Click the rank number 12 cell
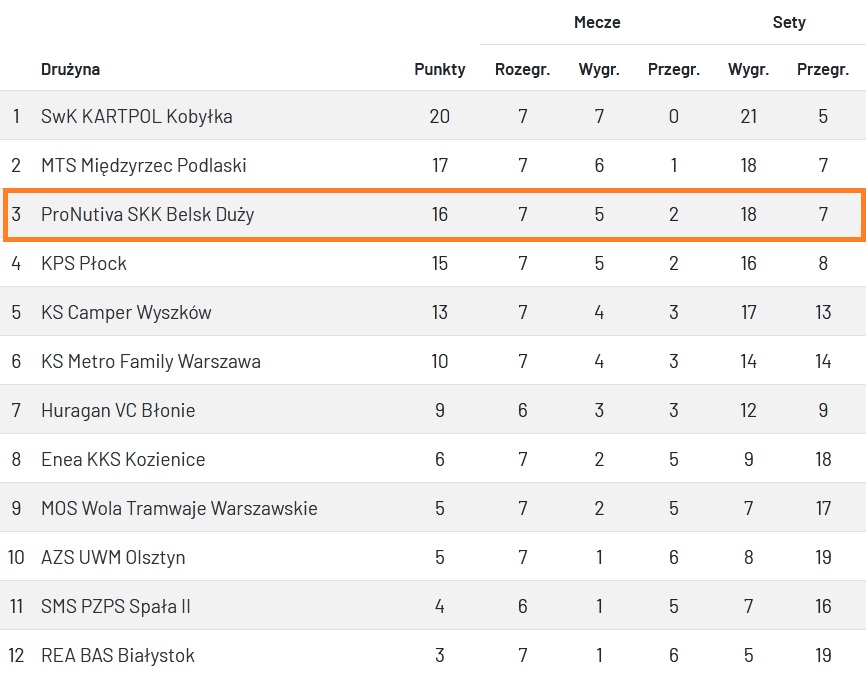This screenshot has height=676, width=866. (x=16, y=655)
